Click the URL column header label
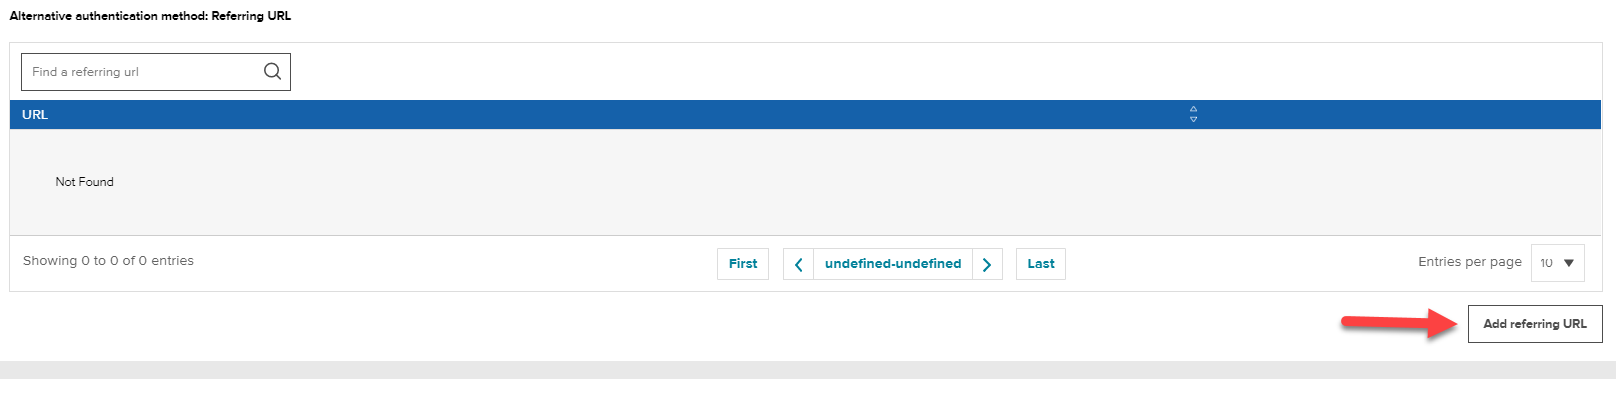This screenshot has height=394, width=1616. [x=35, y=114]
